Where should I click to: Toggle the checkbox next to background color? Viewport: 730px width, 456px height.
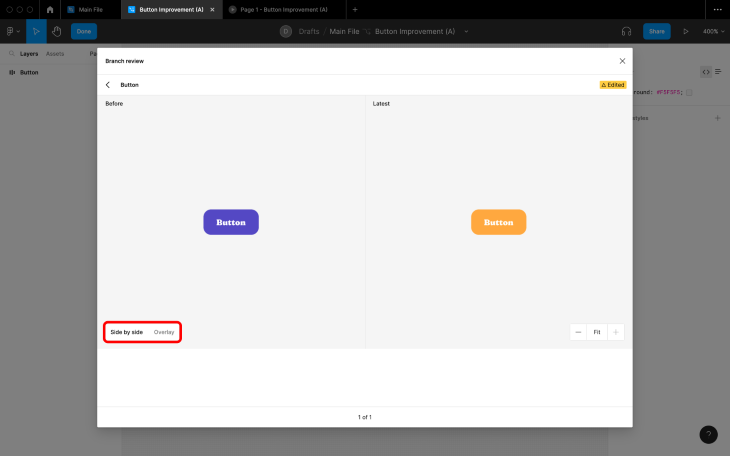[689, 92]
